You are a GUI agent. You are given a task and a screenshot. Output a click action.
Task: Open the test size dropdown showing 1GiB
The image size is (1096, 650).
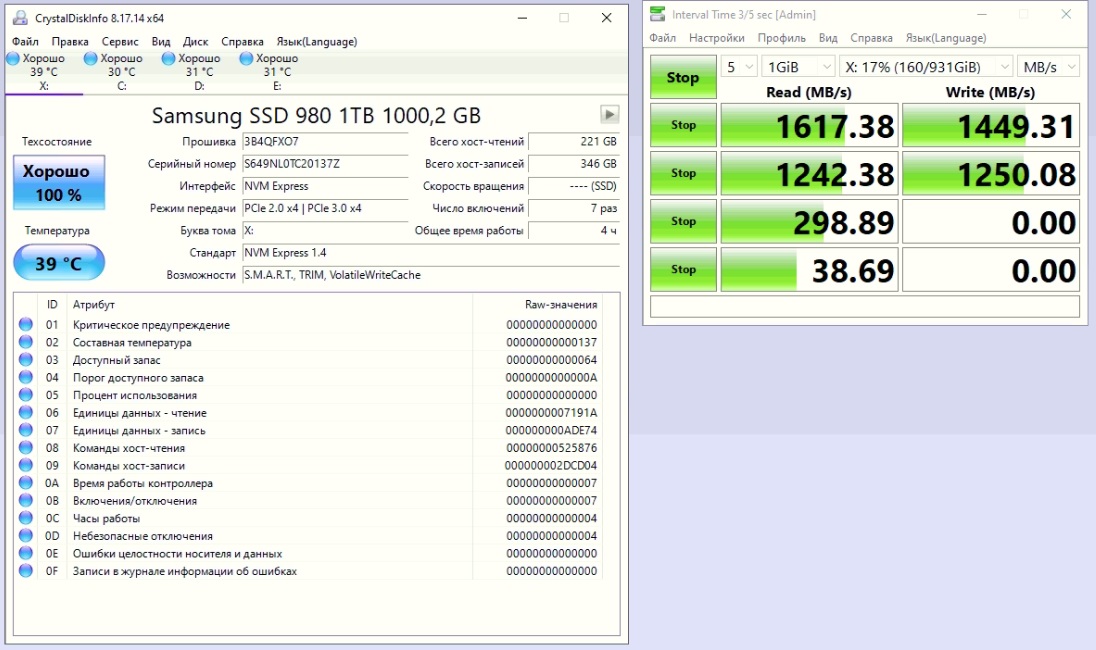point(798,67)
